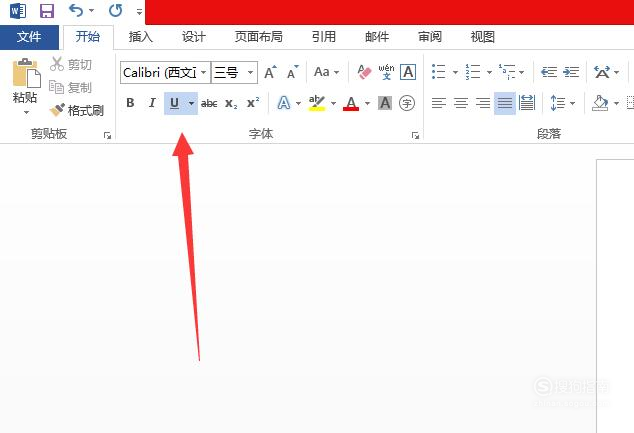Open the wén phonetic guide tool
Screen dimensions: 634x433
pos(386,72)
